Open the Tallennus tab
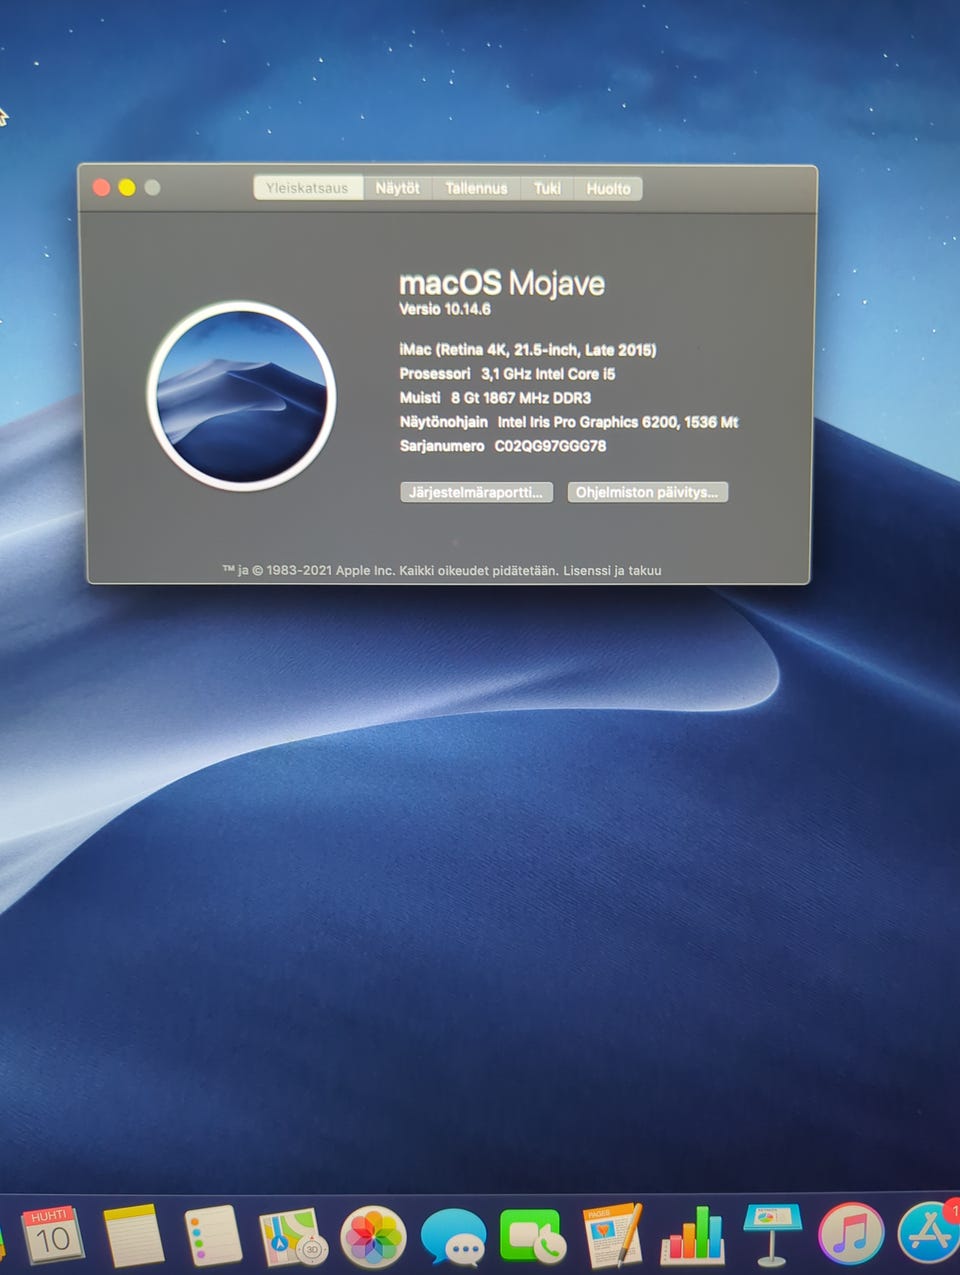Image resolution: width=960 pixels, height=1275 pixels. coord(476,188)
